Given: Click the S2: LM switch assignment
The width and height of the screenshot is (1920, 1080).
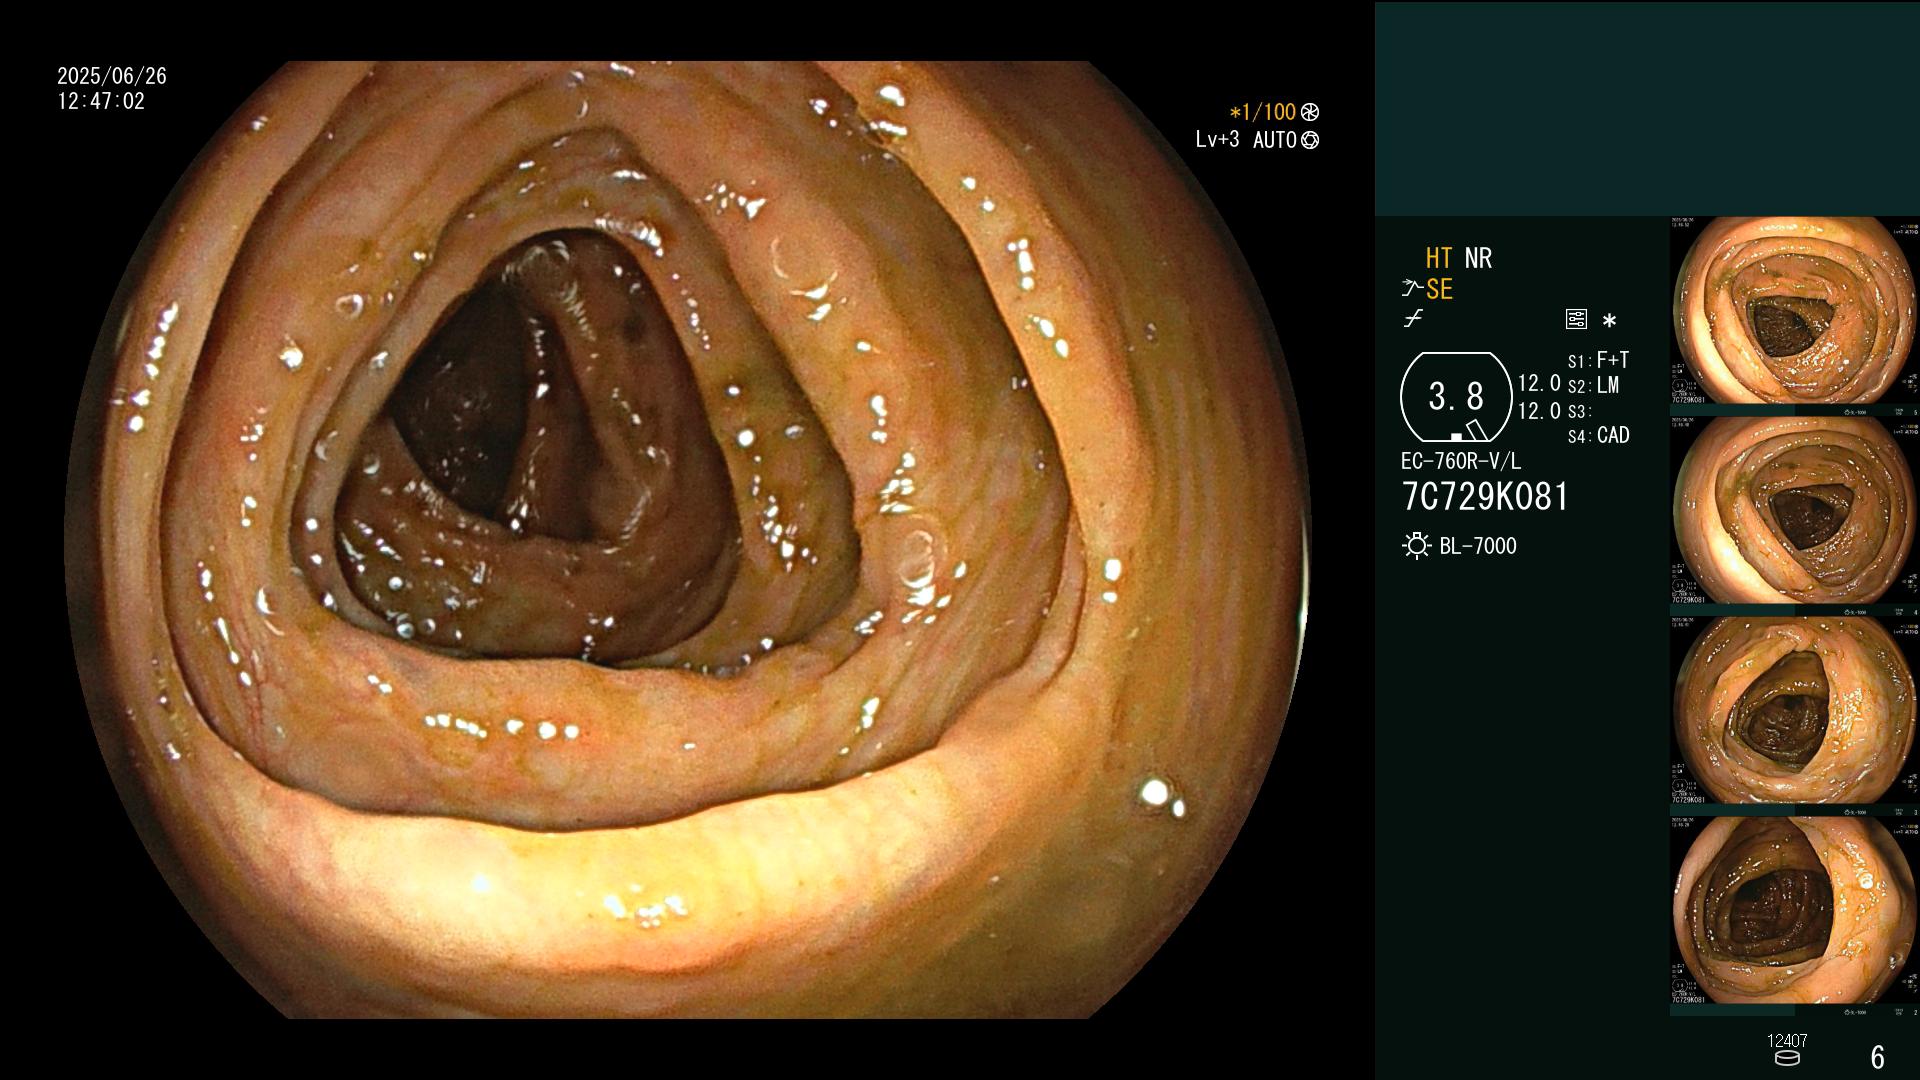Looking at the screenshot, I should 1593,386.
